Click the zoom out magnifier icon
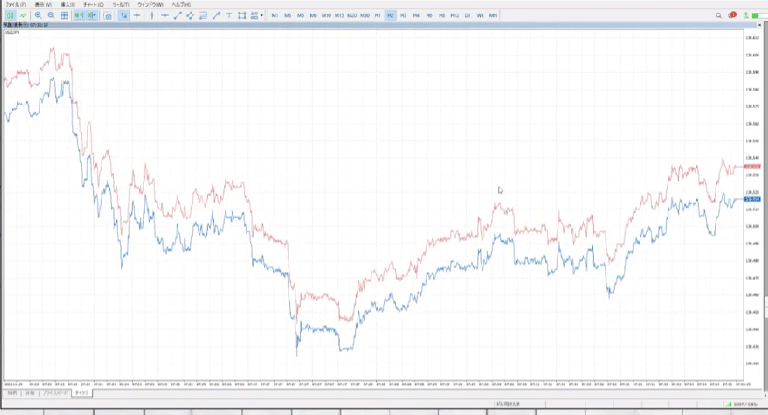 click(x=51, y=16)
